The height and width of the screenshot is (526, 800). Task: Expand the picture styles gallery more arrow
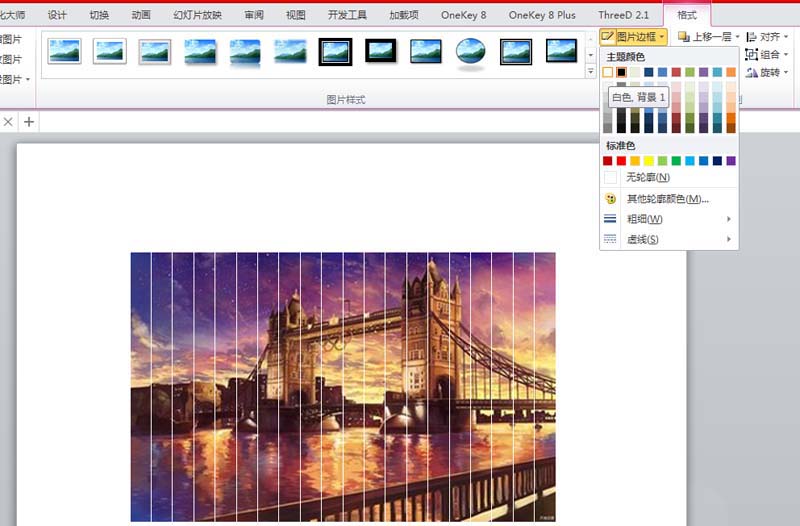tap(590, 72)
